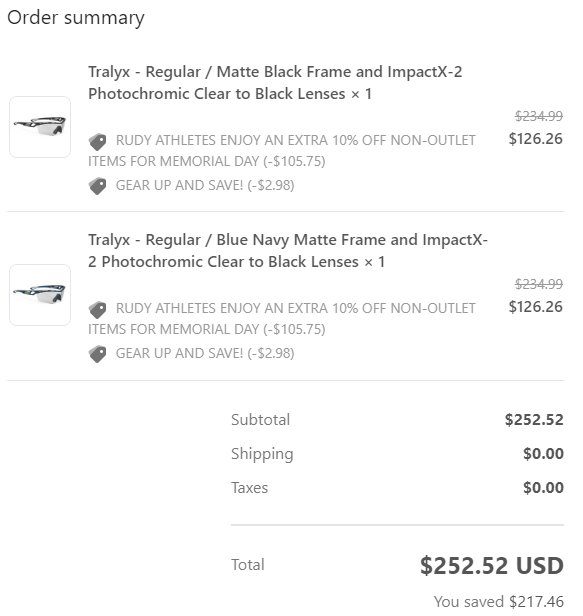Click the Memorial Day discount tag icon on the Blue Navy item
The width and height of the screenshot is (583, 616).
(97, 310)
